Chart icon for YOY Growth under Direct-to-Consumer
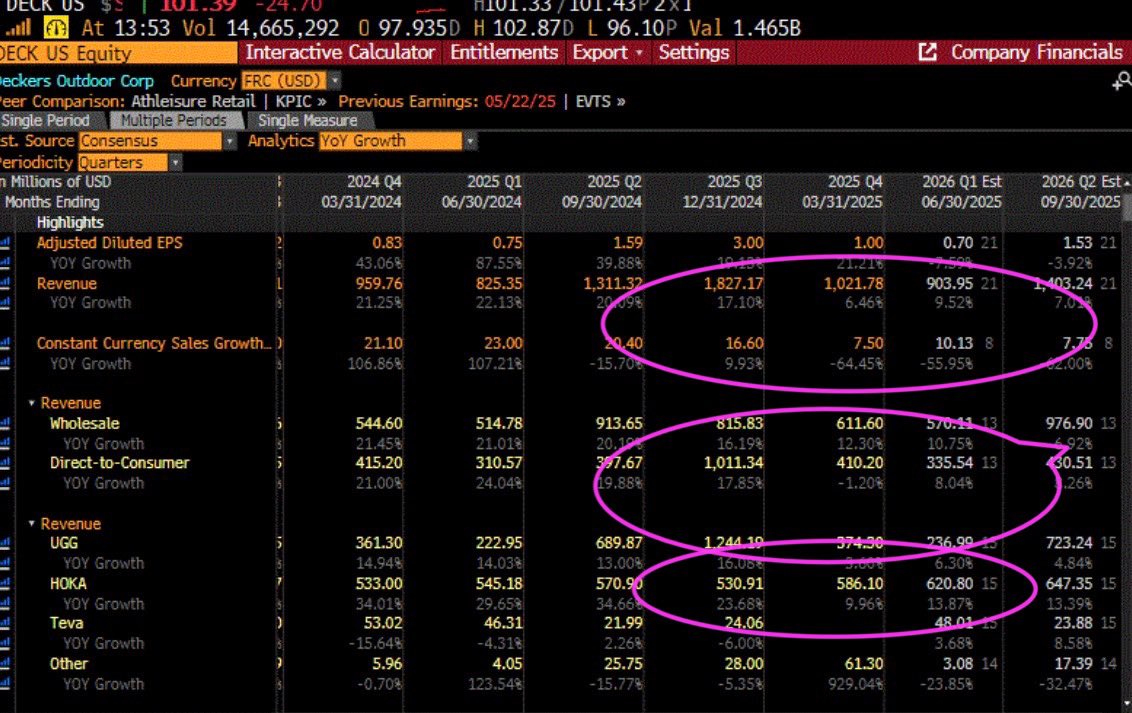The width and height of the screenshot is (1132, 713). [x=5, y=484]
